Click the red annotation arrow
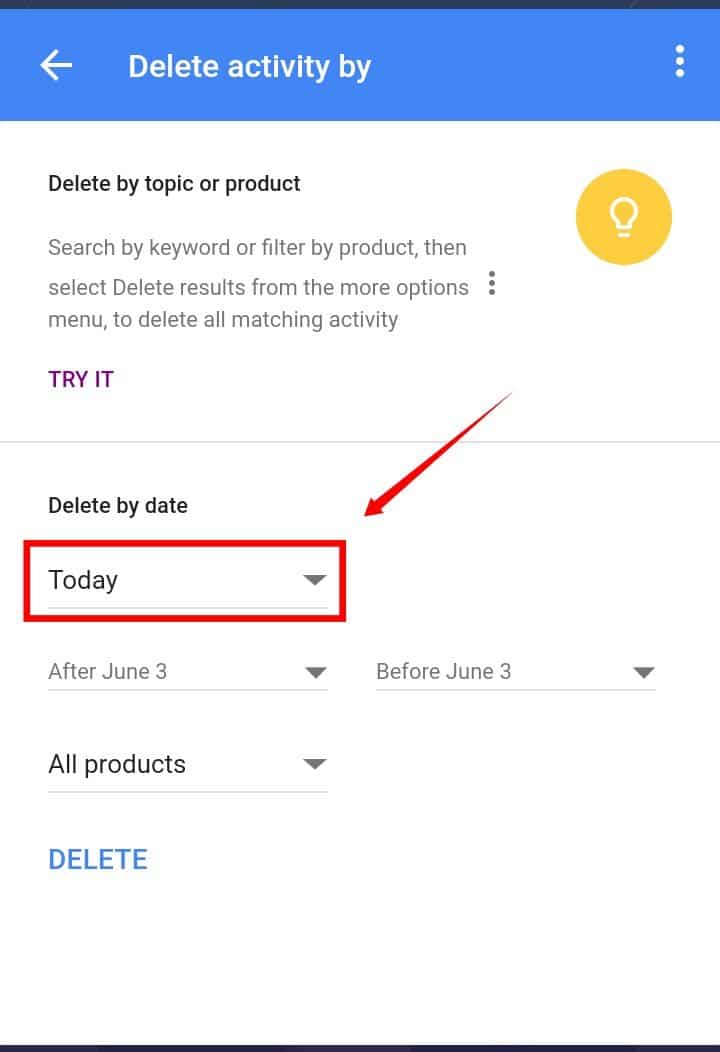The height and width of the screenshot is (1052, 720). pos(438,454)
